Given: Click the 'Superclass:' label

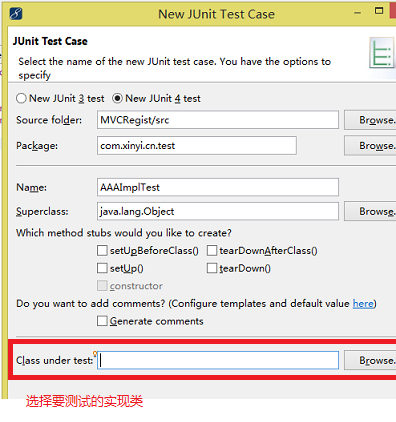Looking at the screenshot, I should pyautogui.click(x=42, y=211).
